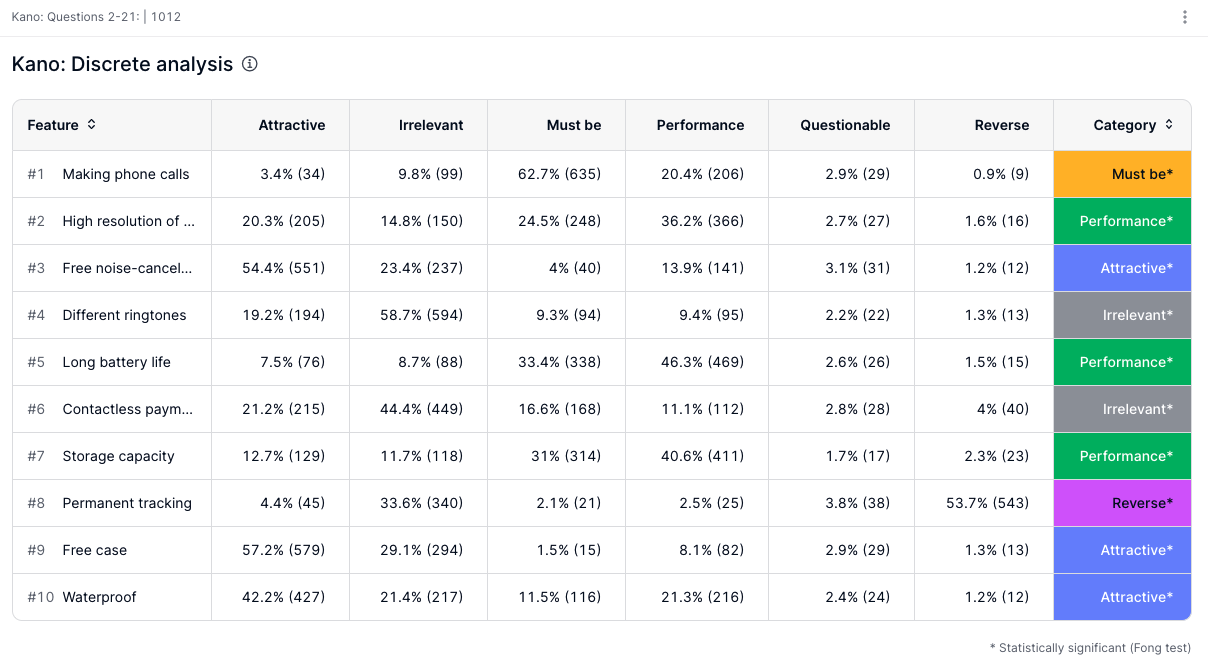
Task: Click the Irrelevant column header
Action: [x=431, y=125]
